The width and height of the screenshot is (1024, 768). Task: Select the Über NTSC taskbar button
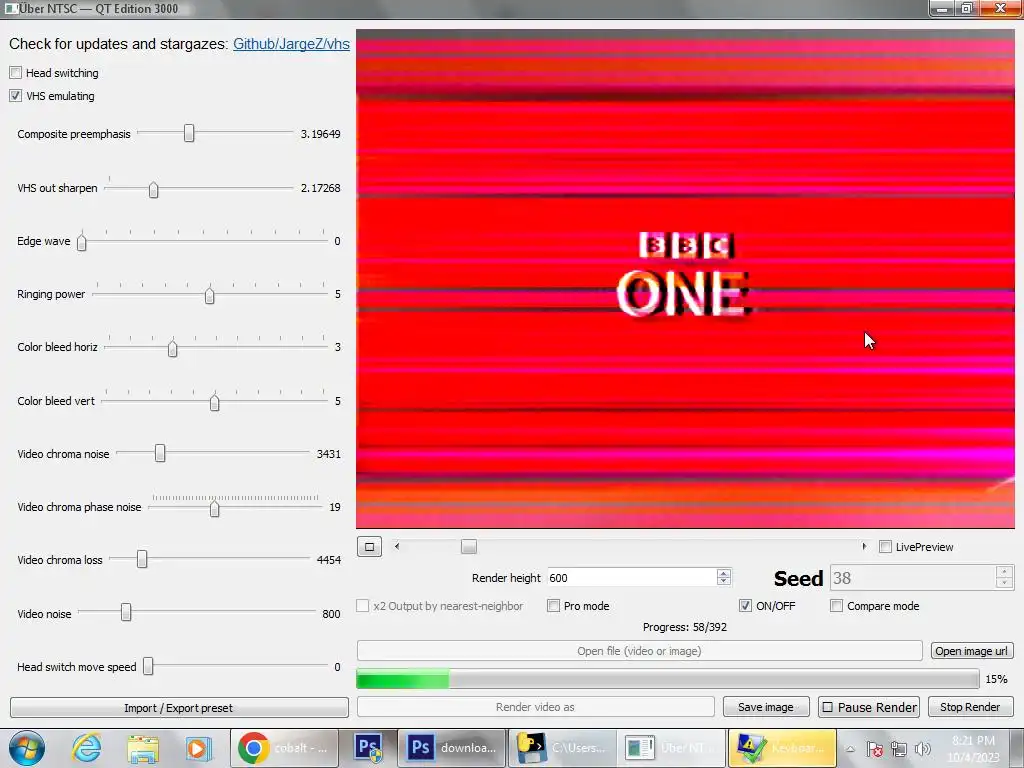[672, 748]
